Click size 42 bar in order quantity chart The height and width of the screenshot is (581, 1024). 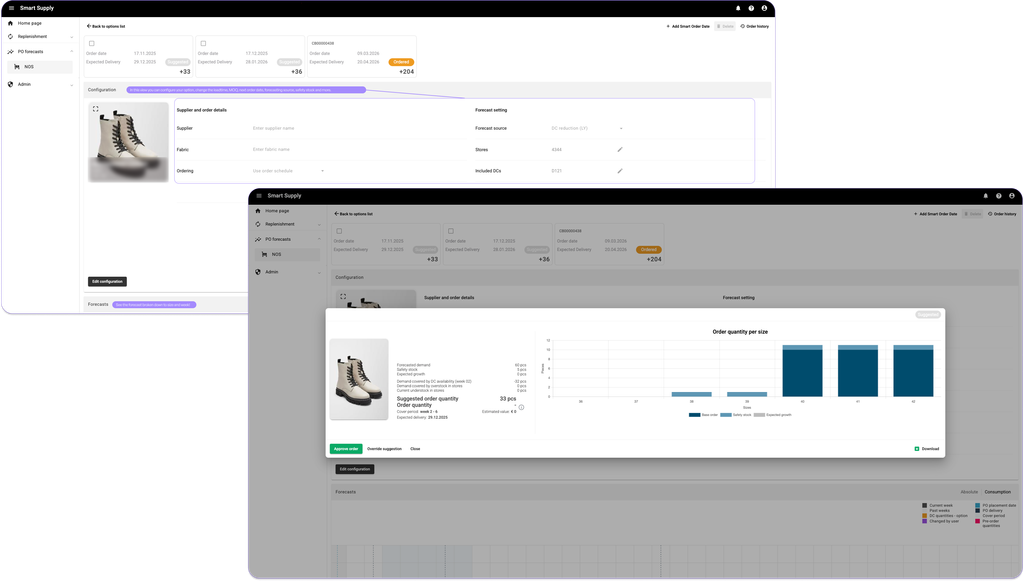[913, 370]
